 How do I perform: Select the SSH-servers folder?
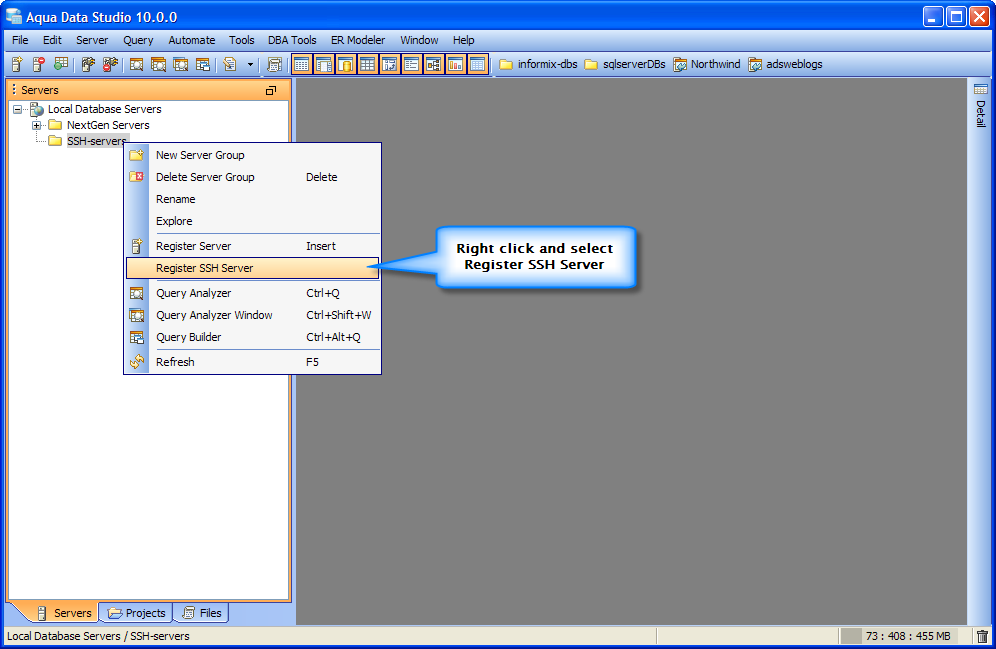click(x=97, y=141)
